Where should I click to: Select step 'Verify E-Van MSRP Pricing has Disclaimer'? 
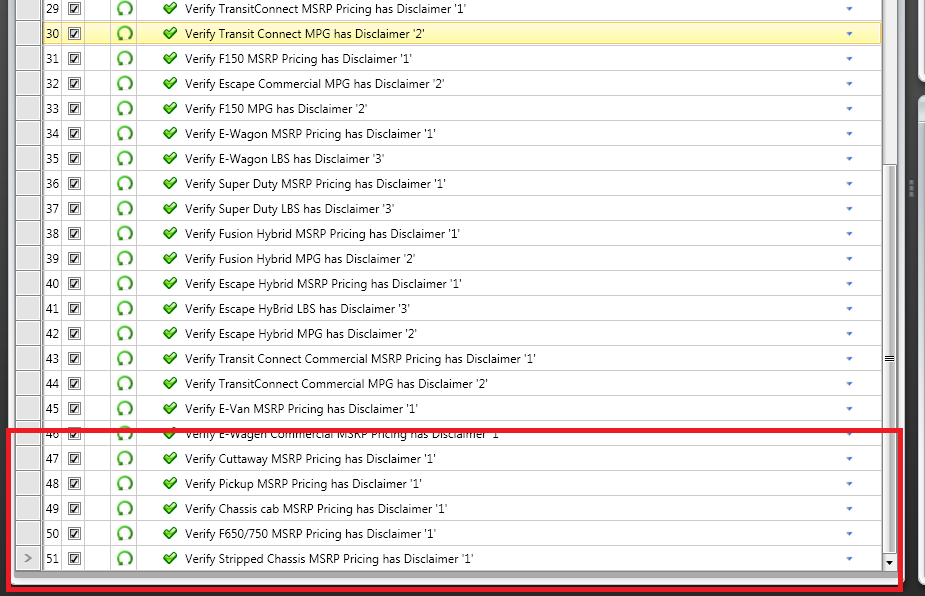(x=301, y=409)
